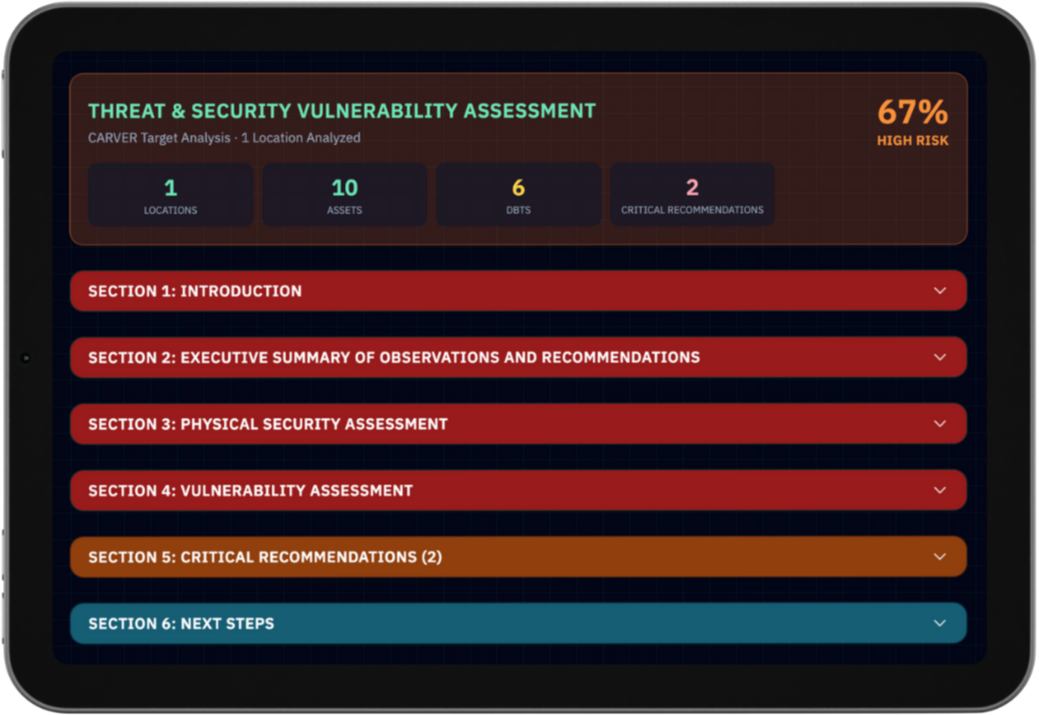Viewport: 1039px width, 715px height.
Task: Expand Section 5 Critical Recommendations chevron
Action: pos(940,557)
